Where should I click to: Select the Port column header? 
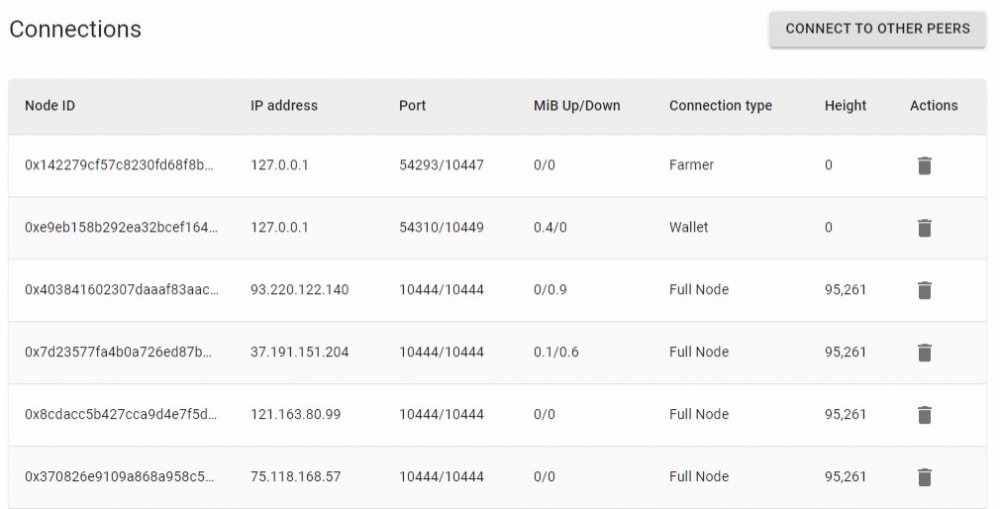412,106
